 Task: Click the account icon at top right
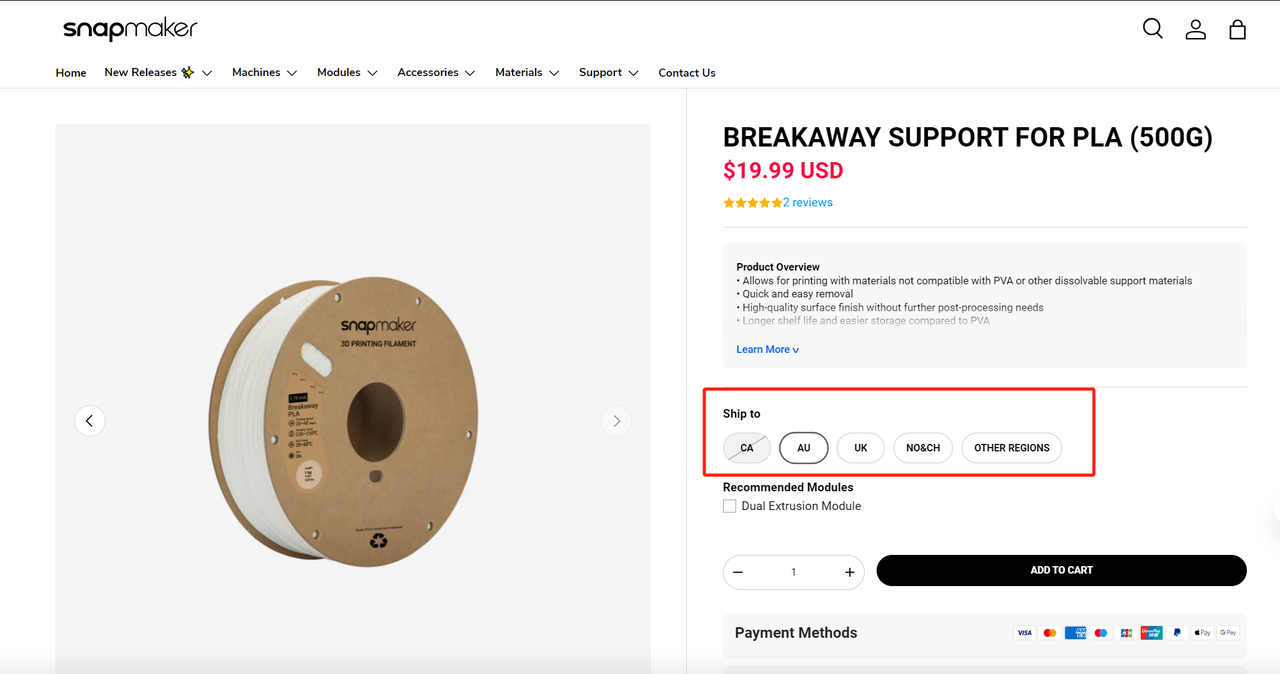(1195, 29)
